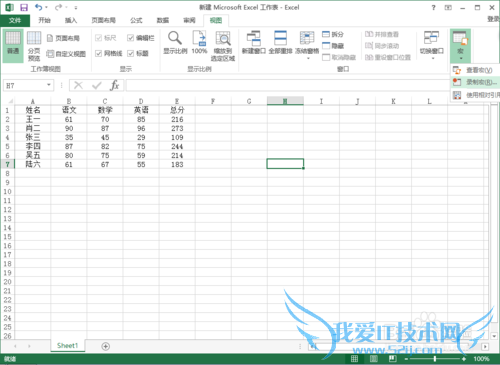Click in the Name Box showing H7
The height and width of the screenshot is (365, 500).
click(x=25, y=86)
